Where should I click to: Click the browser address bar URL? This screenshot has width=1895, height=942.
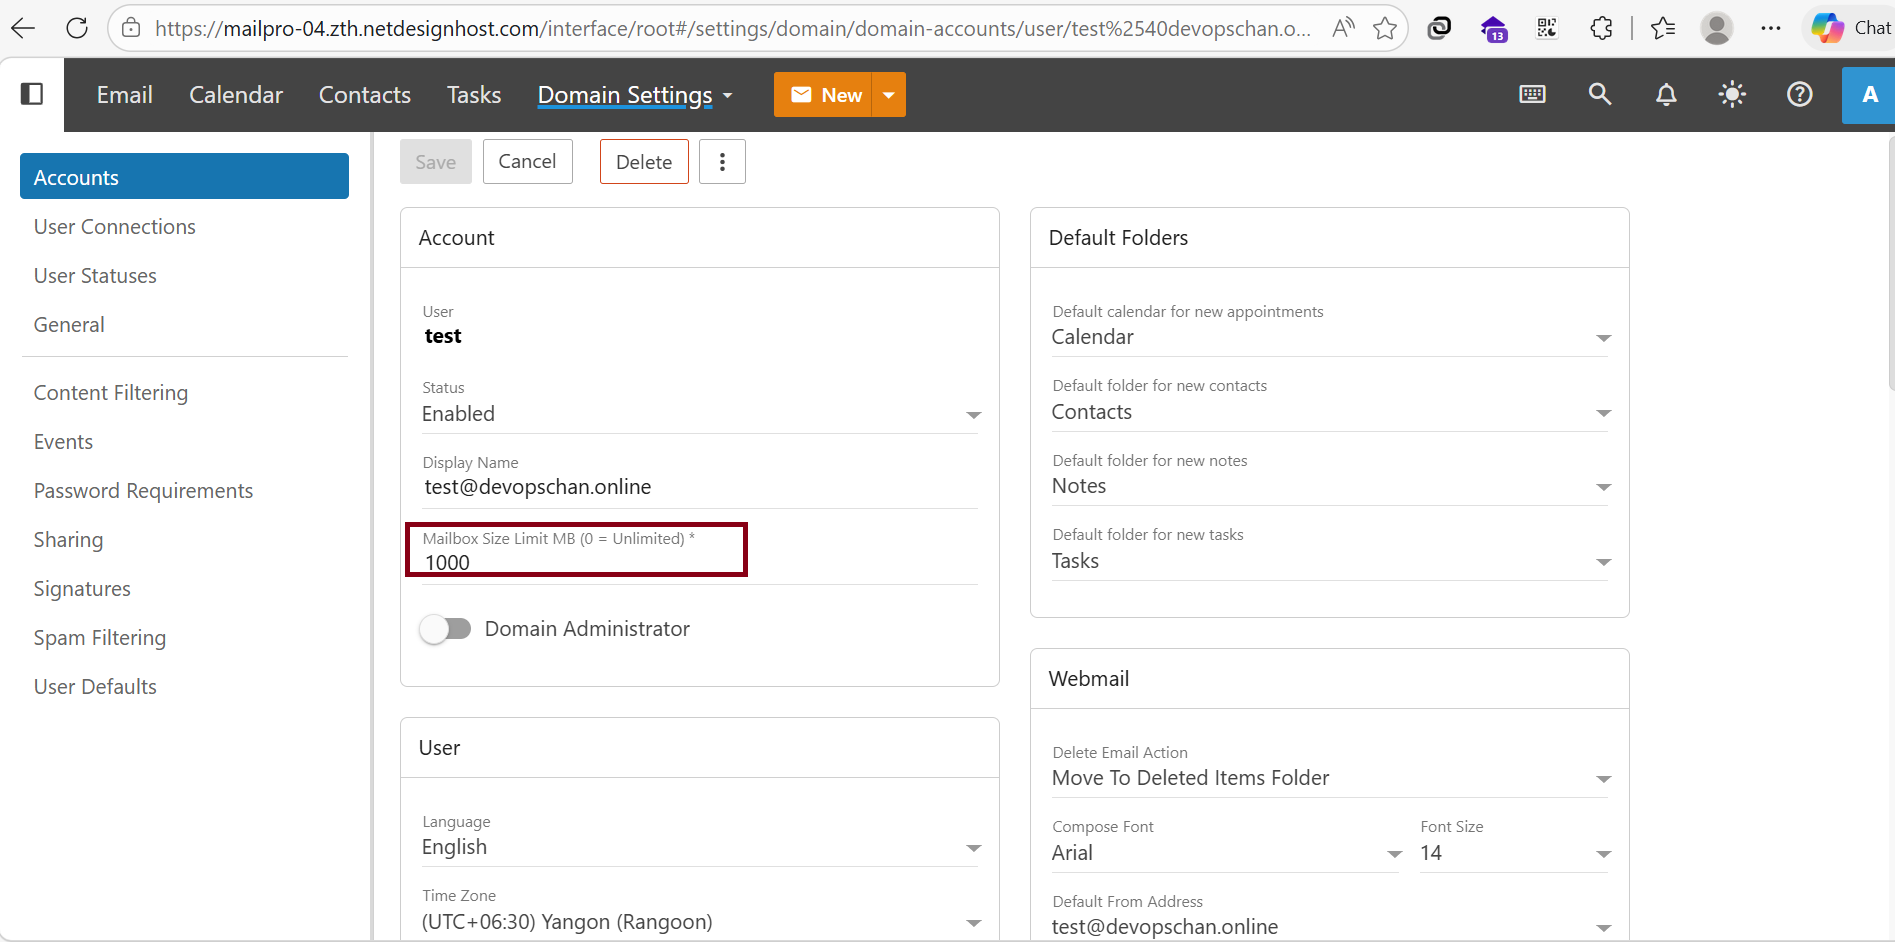click(x=732, y=28)
